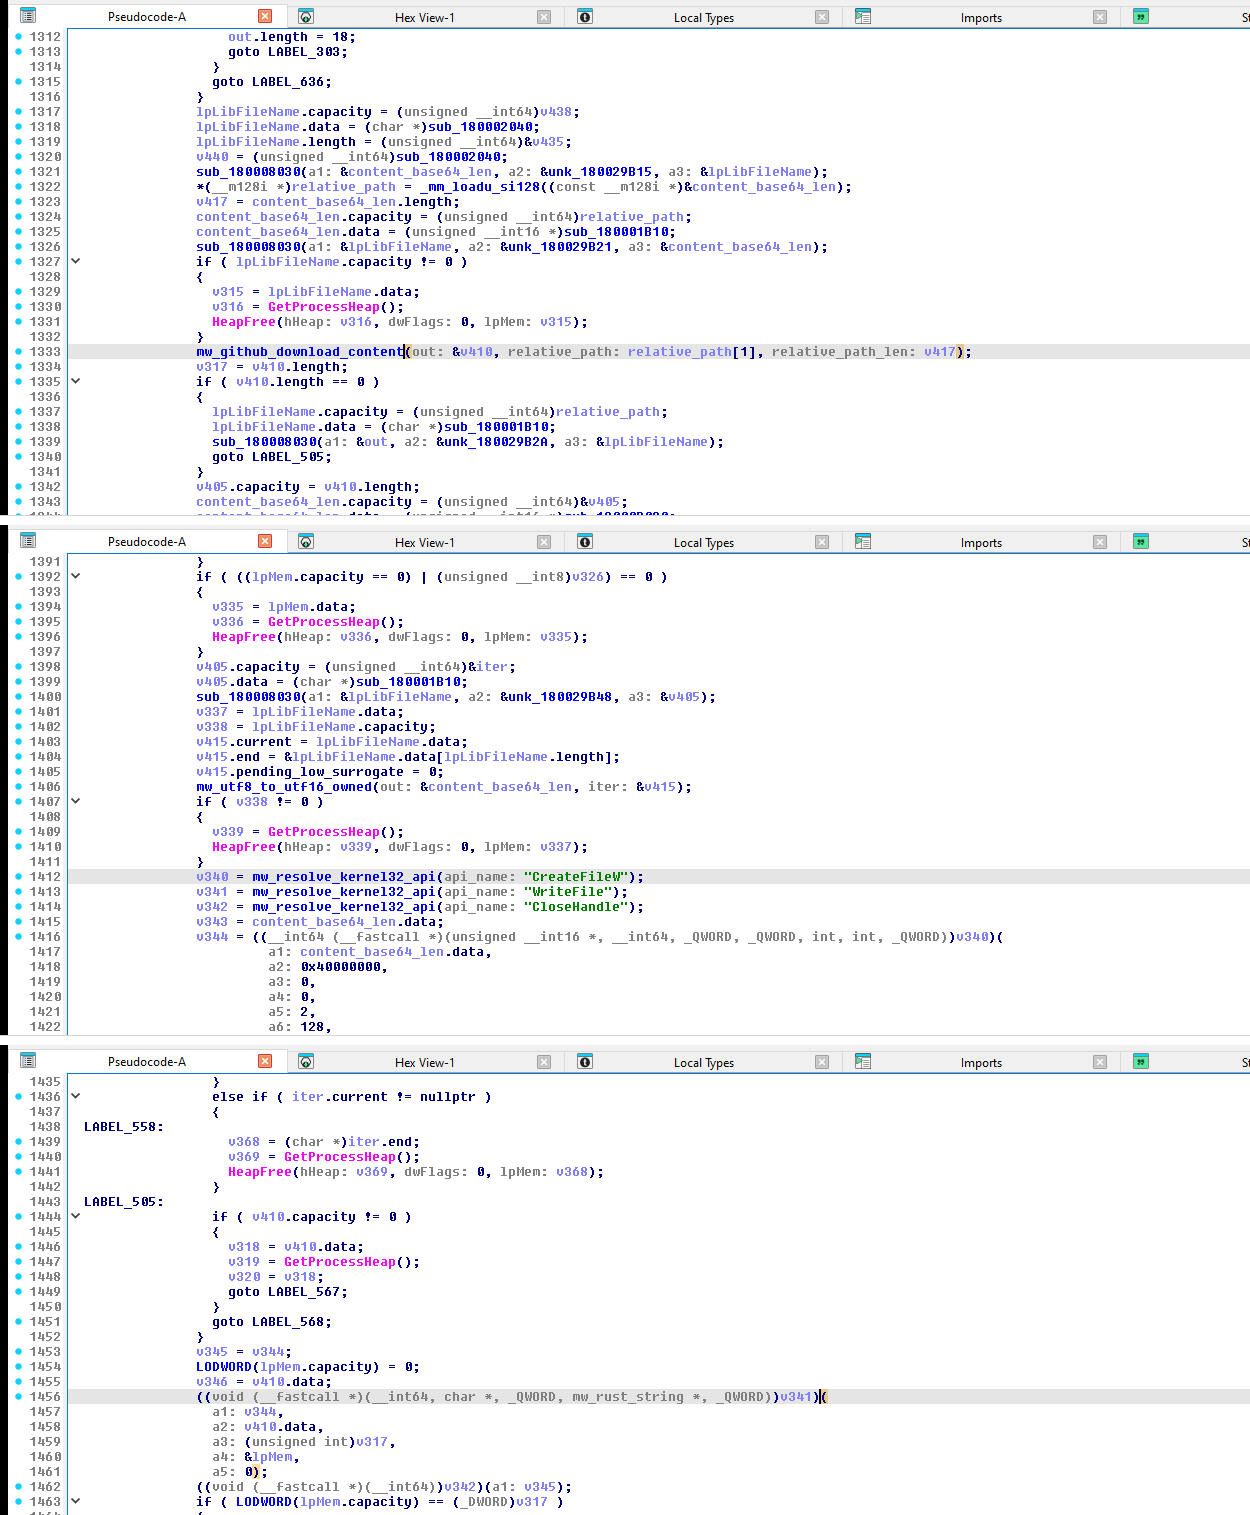The width and height of the screenshot is (1250, 1515).
Task: Click the Hex View-1 tab icon in the bottom pane
Action: 306,1061
